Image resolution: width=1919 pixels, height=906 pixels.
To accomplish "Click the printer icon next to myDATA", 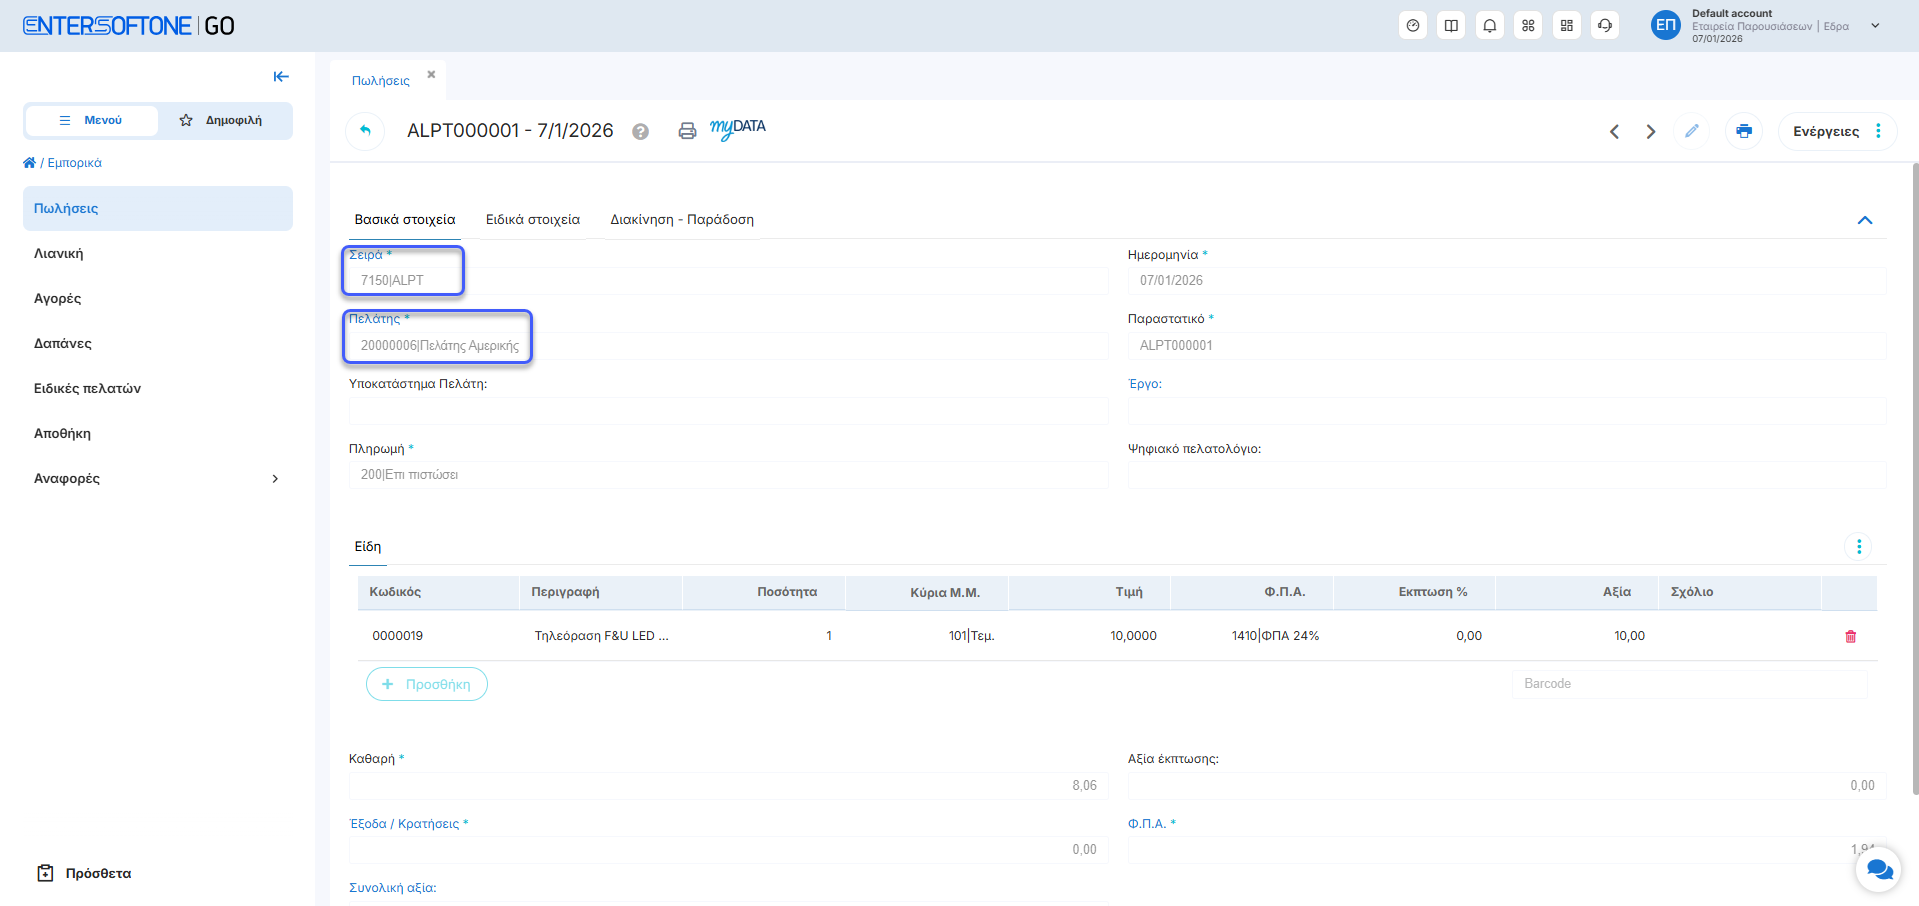I will point(687,131).
